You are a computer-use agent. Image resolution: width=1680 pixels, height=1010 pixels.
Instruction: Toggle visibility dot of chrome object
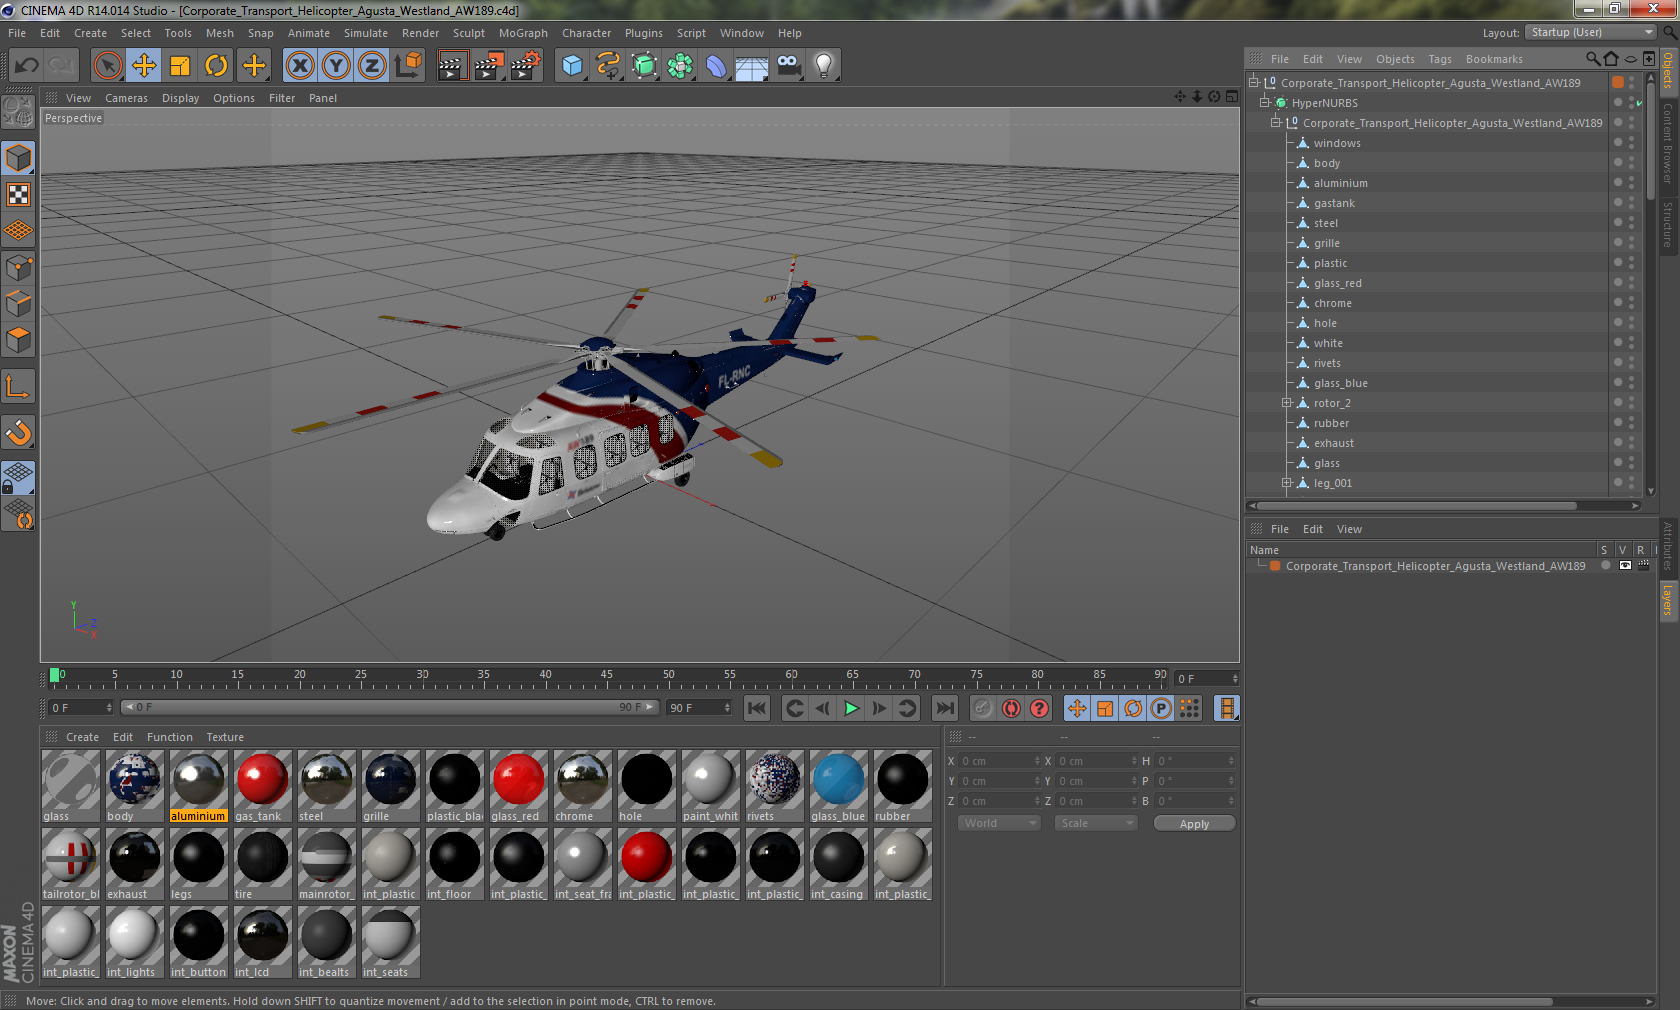coord(1617,303)
